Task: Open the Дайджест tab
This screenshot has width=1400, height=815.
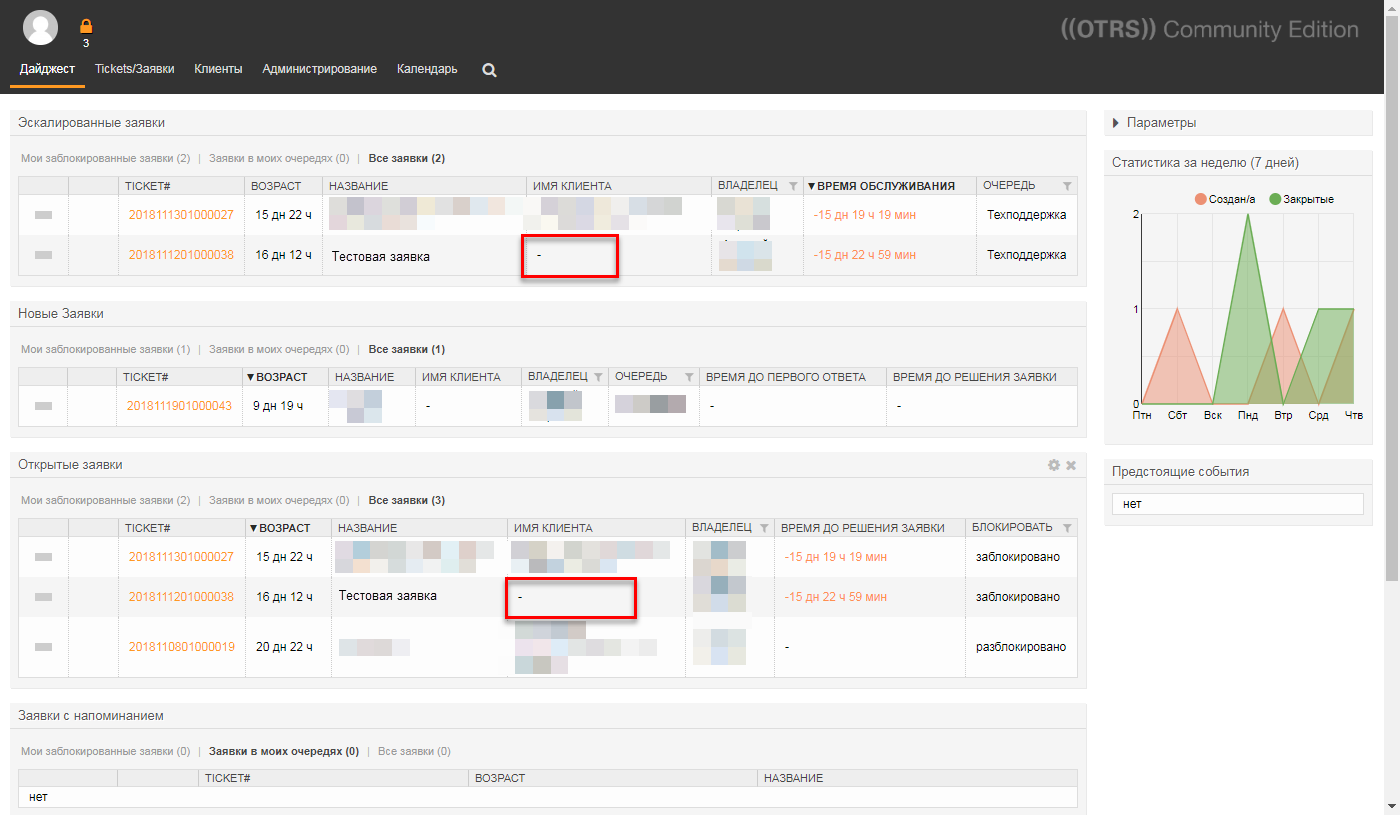Action: pyautogui.click(x=47, y=69)
